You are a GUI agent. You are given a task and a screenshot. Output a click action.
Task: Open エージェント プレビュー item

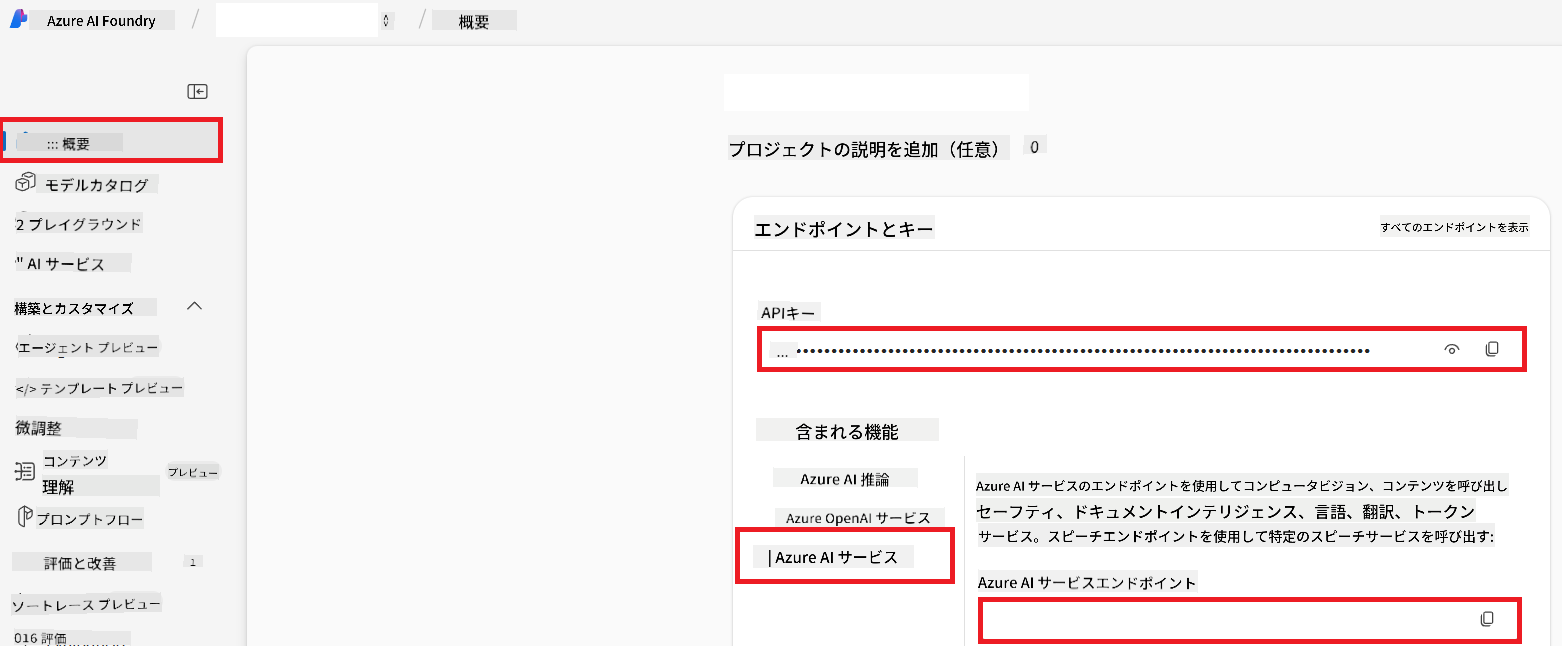(x=88, y=347)
